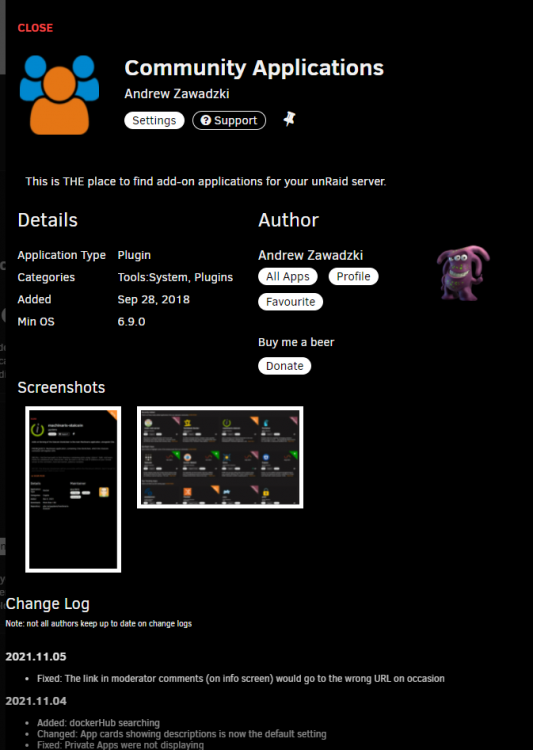533x750 pixels.
Task: Click the 'Fixed: The link in moderator comments' entry
Action: pos(241,679)
